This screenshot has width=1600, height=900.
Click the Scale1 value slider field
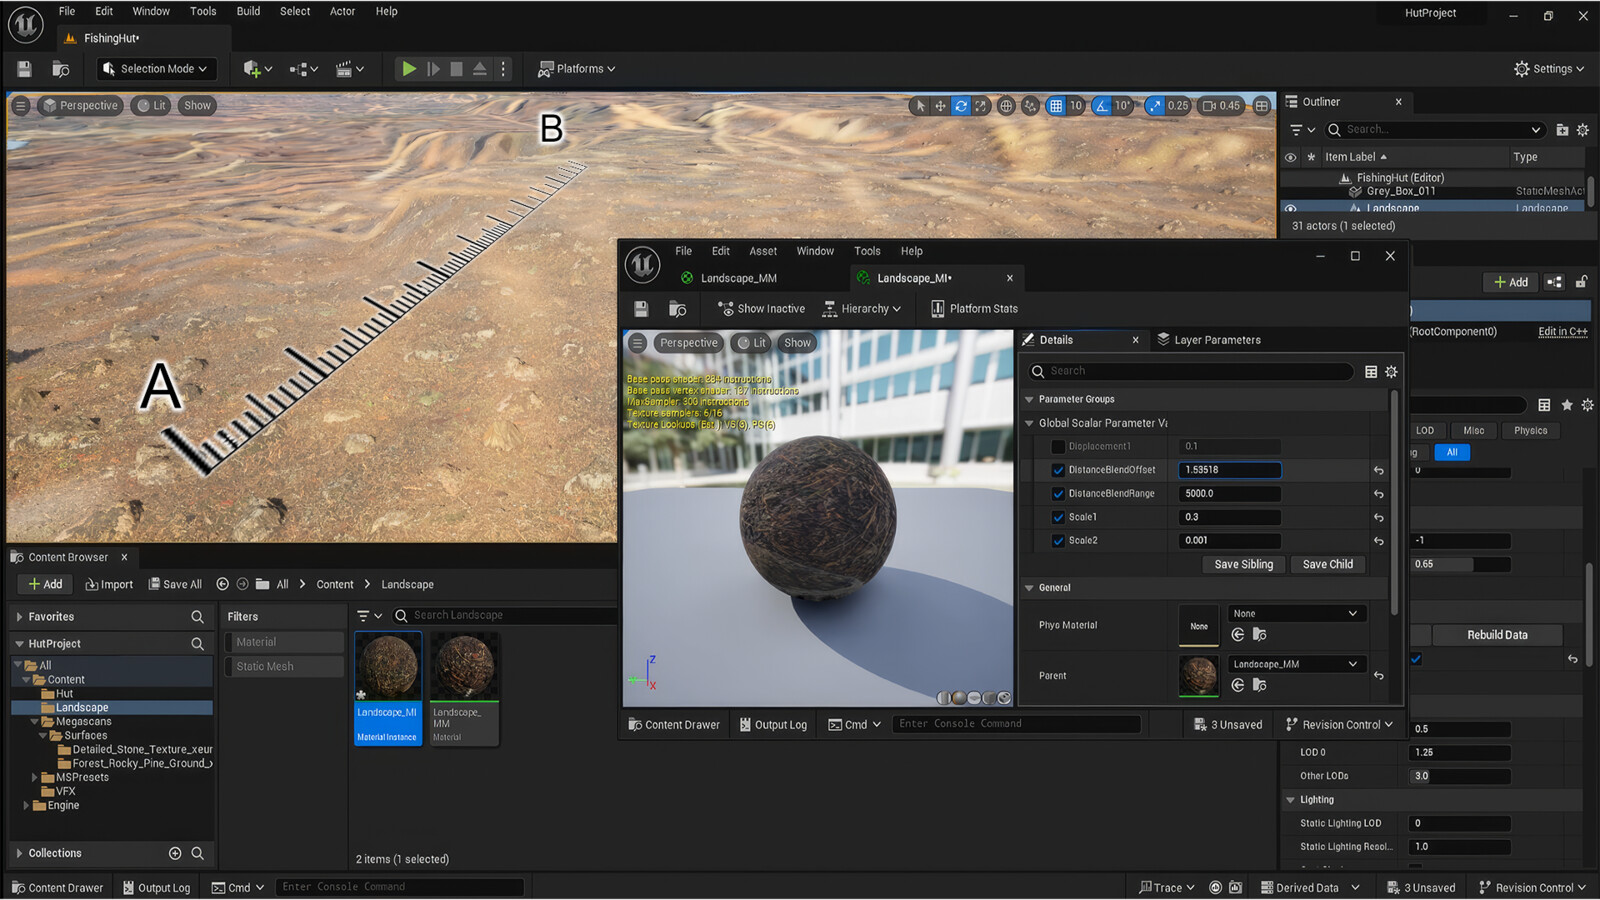1228,517
